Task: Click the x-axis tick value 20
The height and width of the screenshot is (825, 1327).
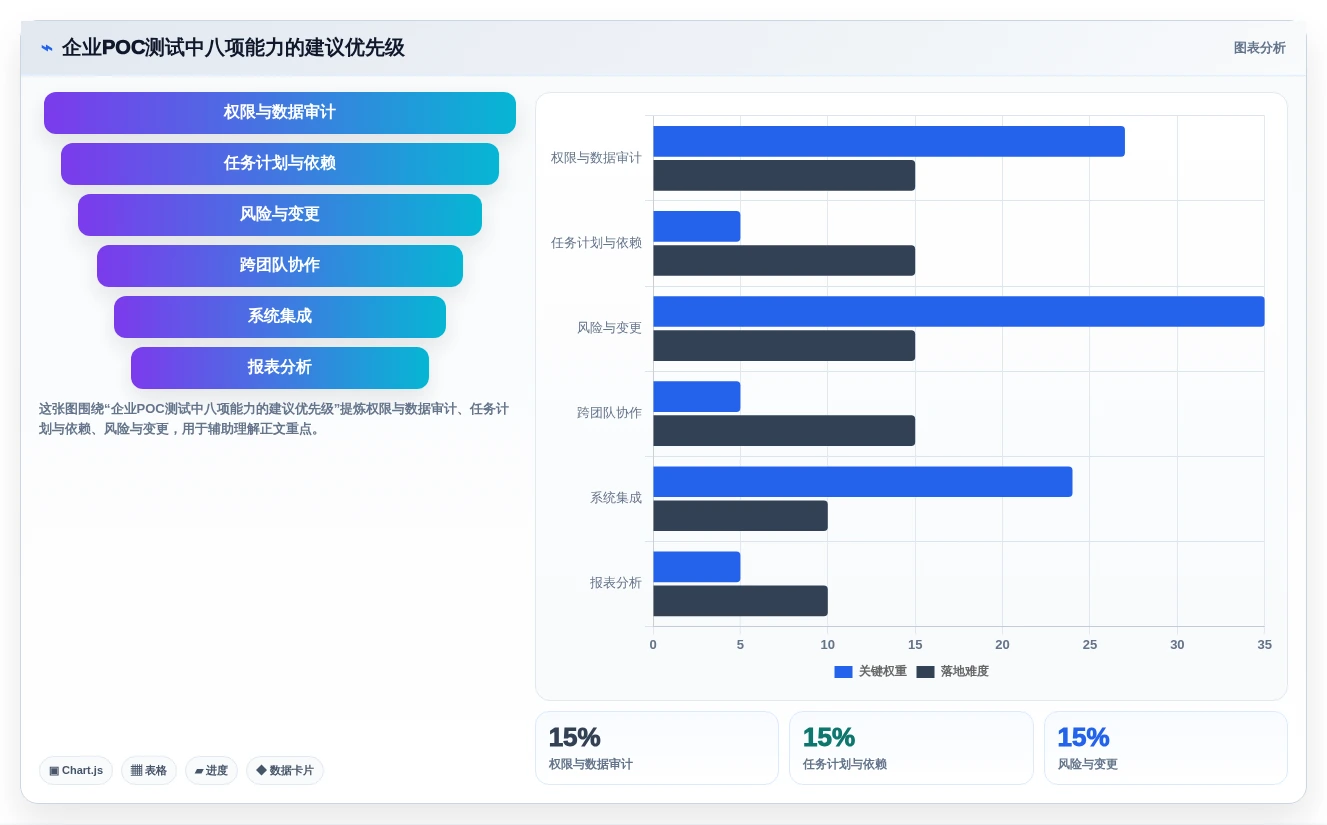Action: coord(1002,645)
